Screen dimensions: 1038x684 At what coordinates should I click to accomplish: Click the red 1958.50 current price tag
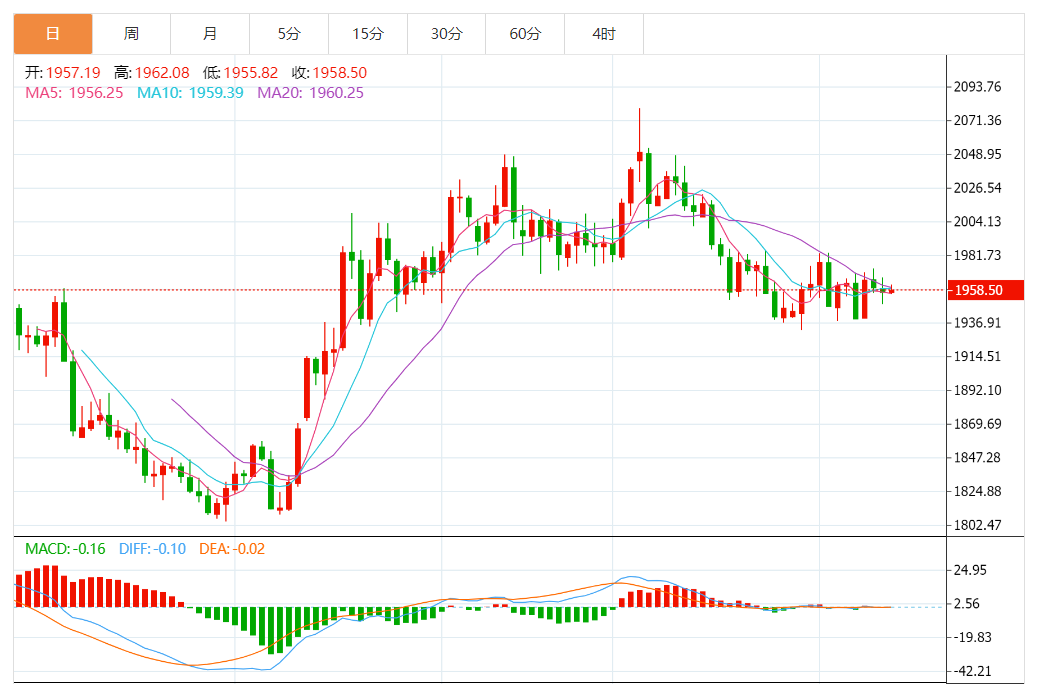click(x=986, y=290)
